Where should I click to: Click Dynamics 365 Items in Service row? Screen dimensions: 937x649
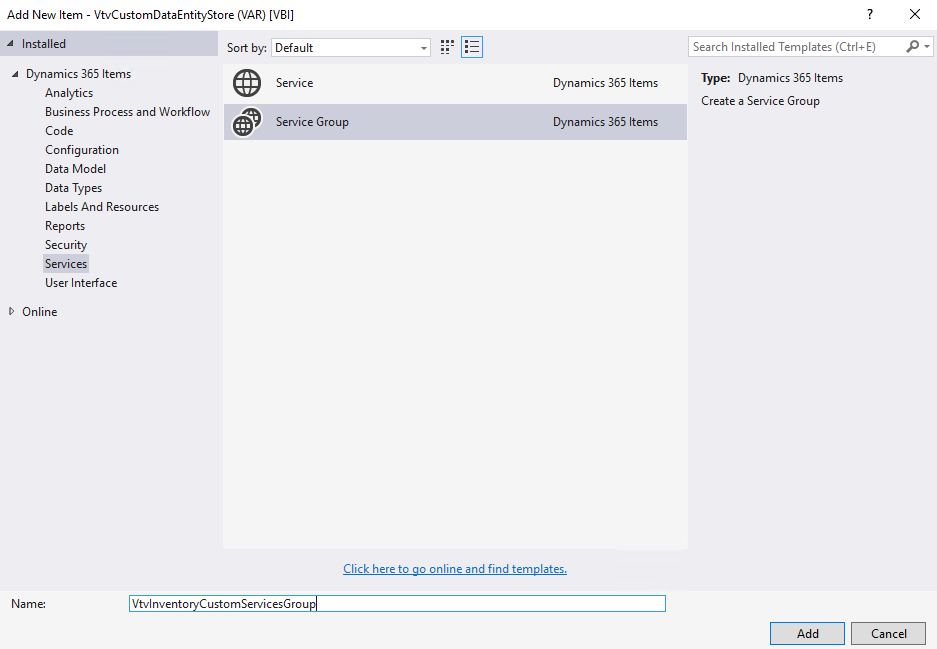click(605, 83)
